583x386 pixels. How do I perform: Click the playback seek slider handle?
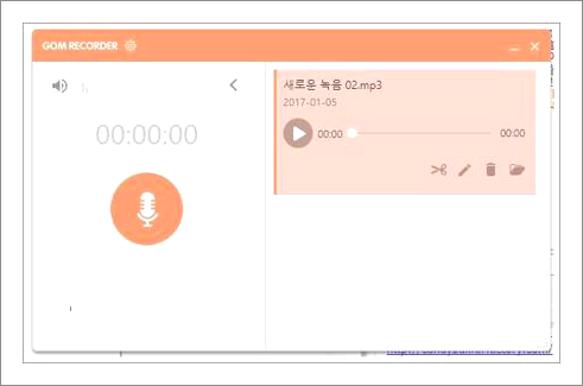[x=352, y=133]
